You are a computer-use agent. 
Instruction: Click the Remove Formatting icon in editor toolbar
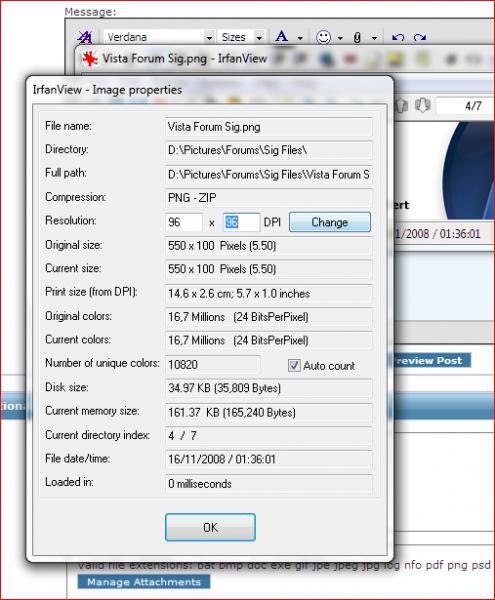(x=85, y=37)
